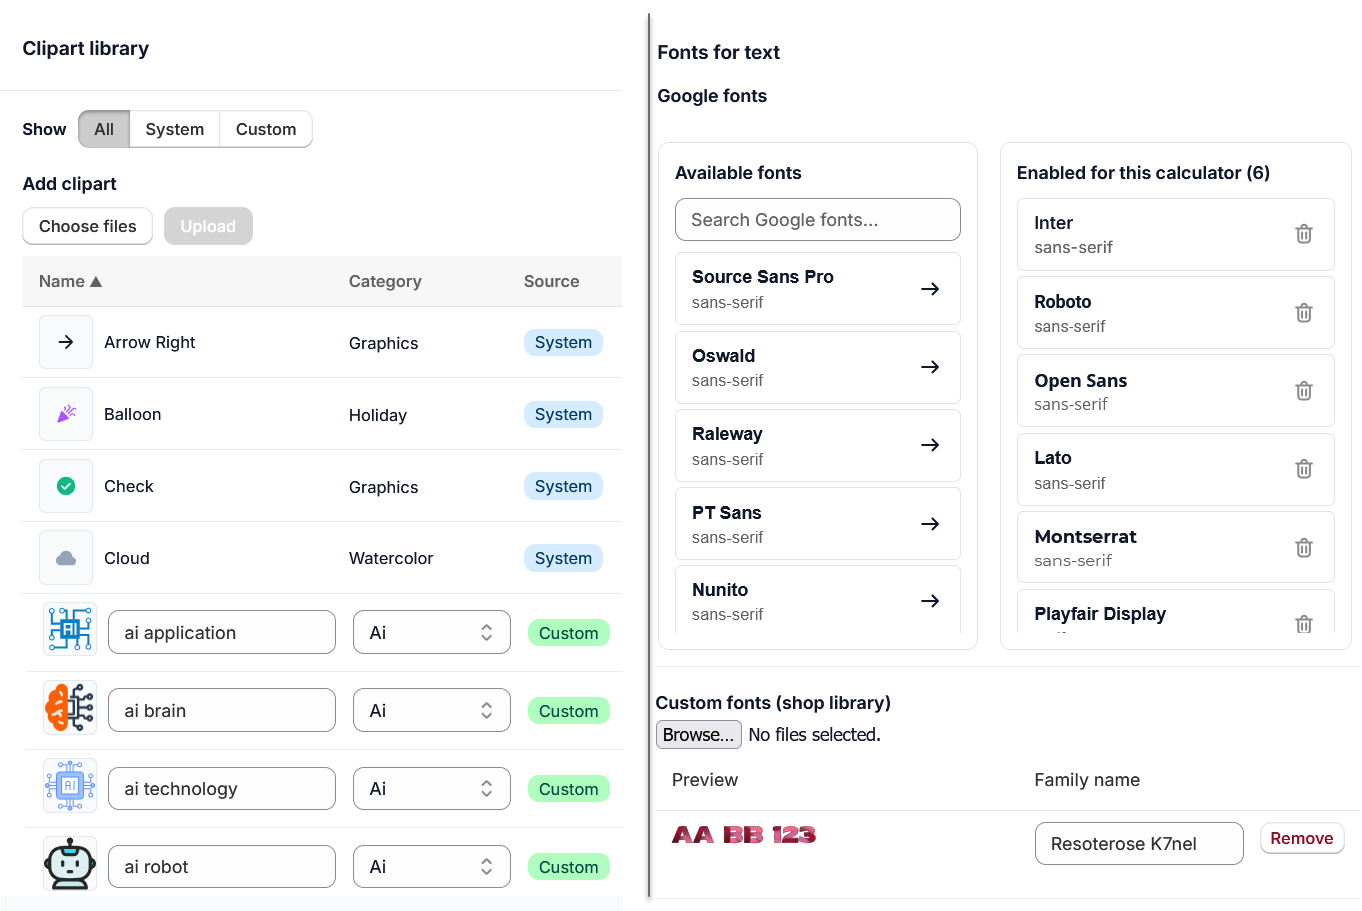The image size is (1362, 911).
Task: Click the Source column header
Action: tap(552, 282)
